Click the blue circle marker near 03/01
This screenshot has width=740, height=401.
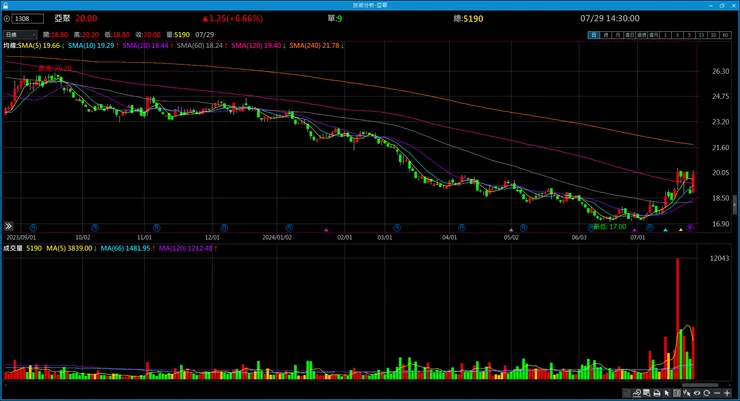[x=397, y=227]
